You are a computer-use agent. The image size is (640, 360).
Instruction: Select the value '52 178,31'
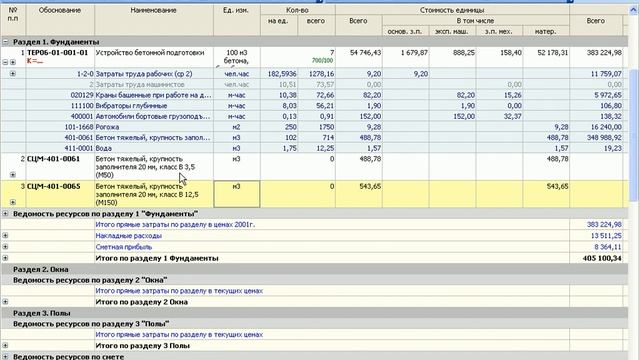(x=553, y=53)
